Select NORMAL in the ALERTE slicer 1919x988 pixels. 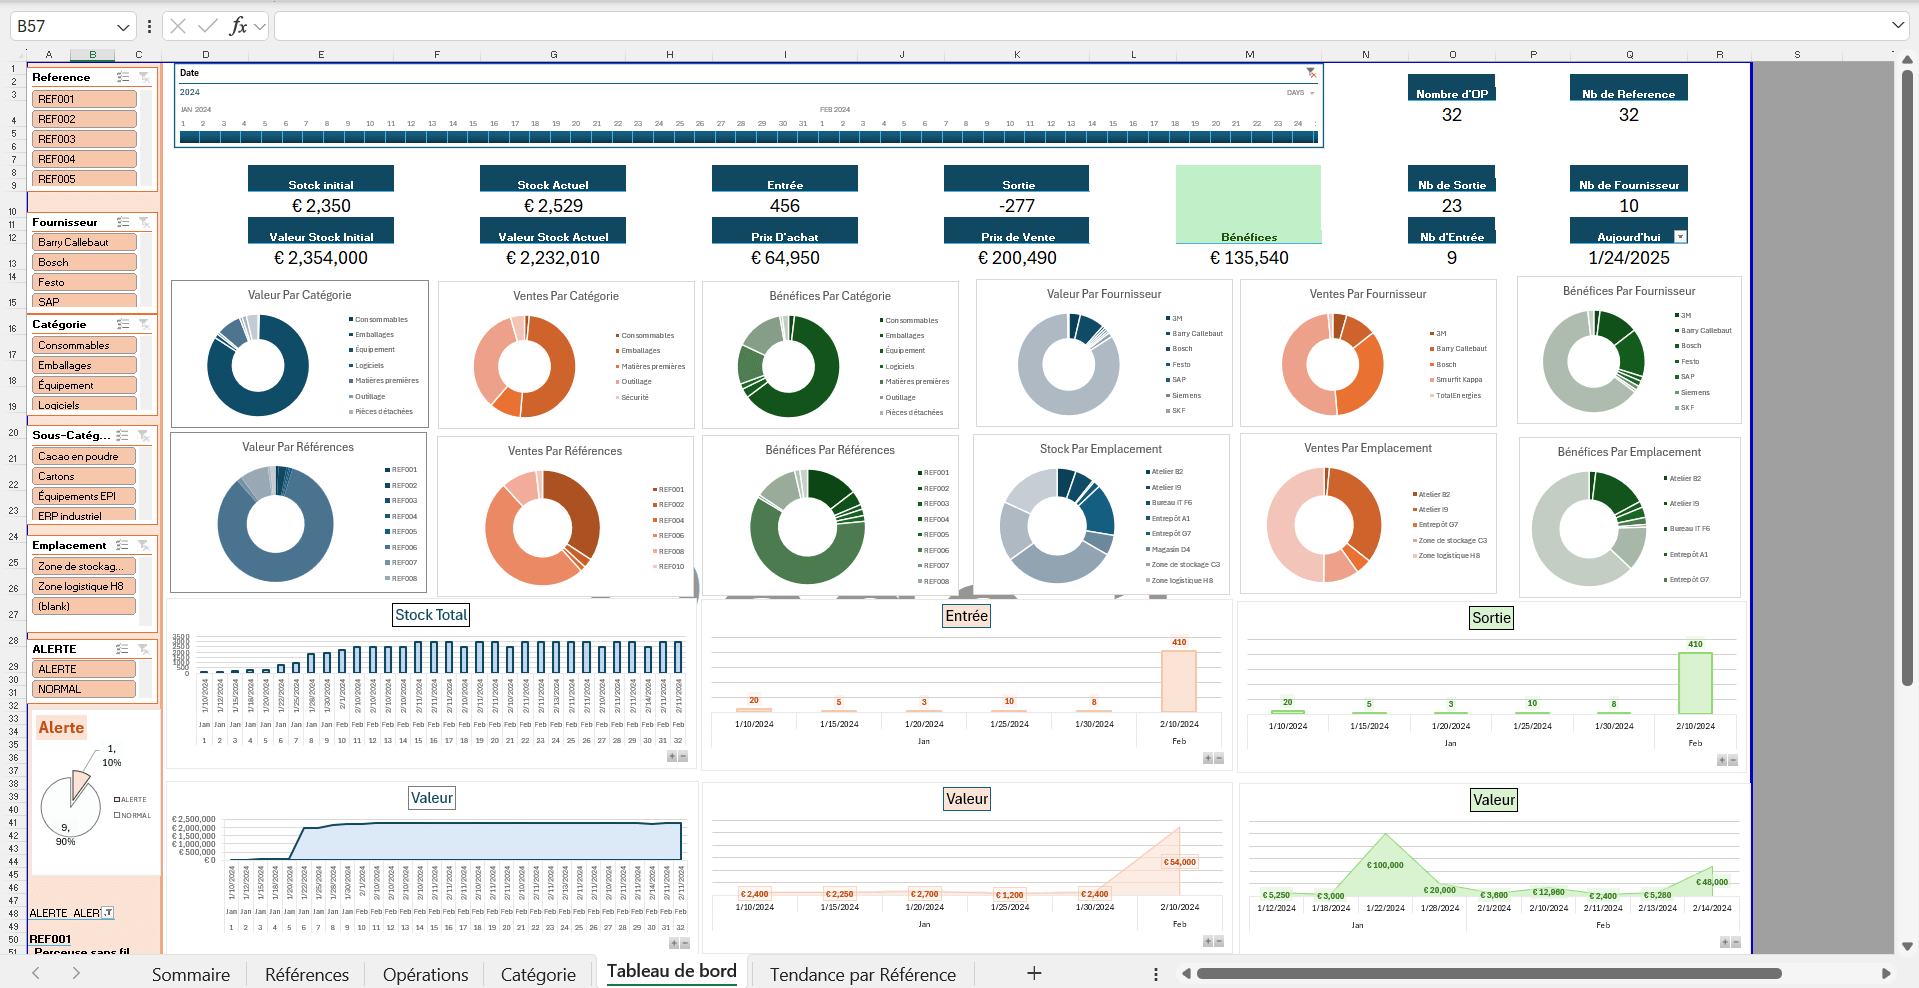pyautogui.click(x=84, y=689)
